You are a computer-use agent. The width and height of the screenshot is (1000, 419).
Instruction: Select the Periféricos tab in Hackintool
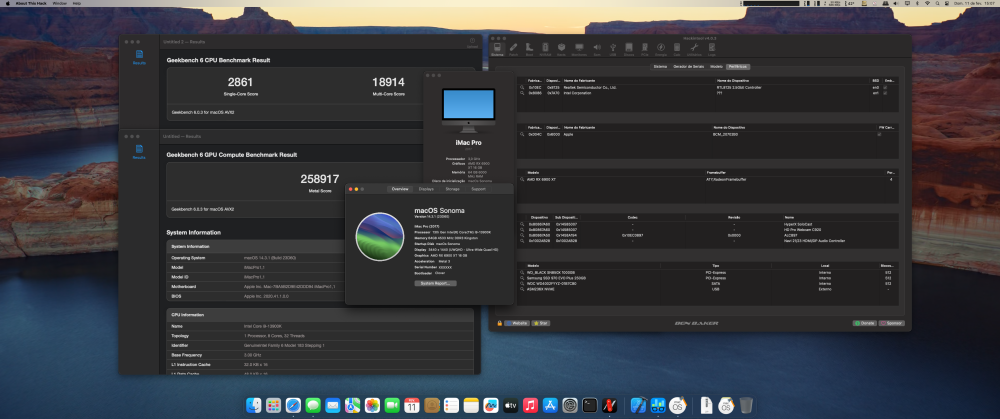pos(738,66)
